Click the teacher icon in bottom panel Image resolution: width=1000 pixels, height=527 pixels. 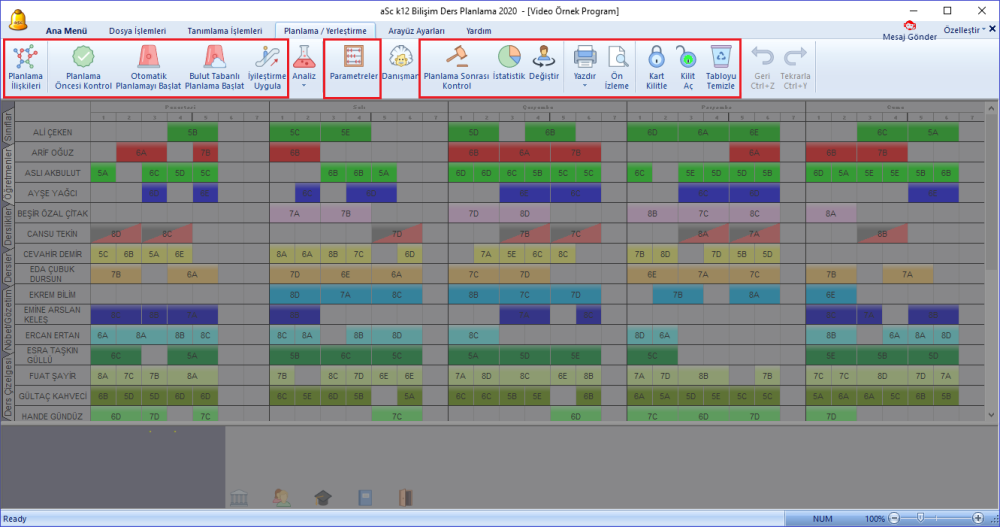281,498
